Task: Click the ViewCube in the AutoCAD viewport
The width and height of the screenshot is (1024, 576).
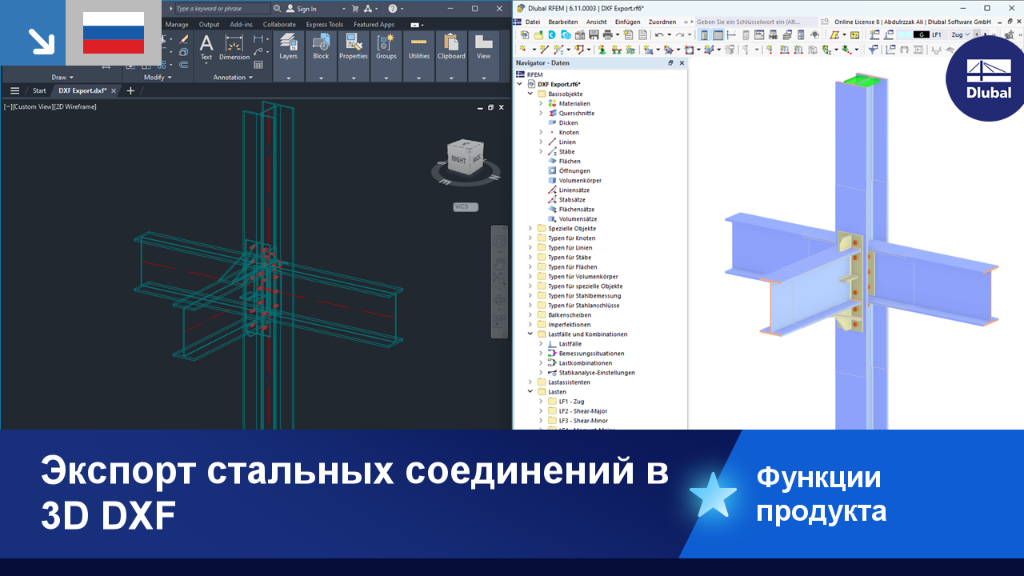Action: [x=465, y=158]
